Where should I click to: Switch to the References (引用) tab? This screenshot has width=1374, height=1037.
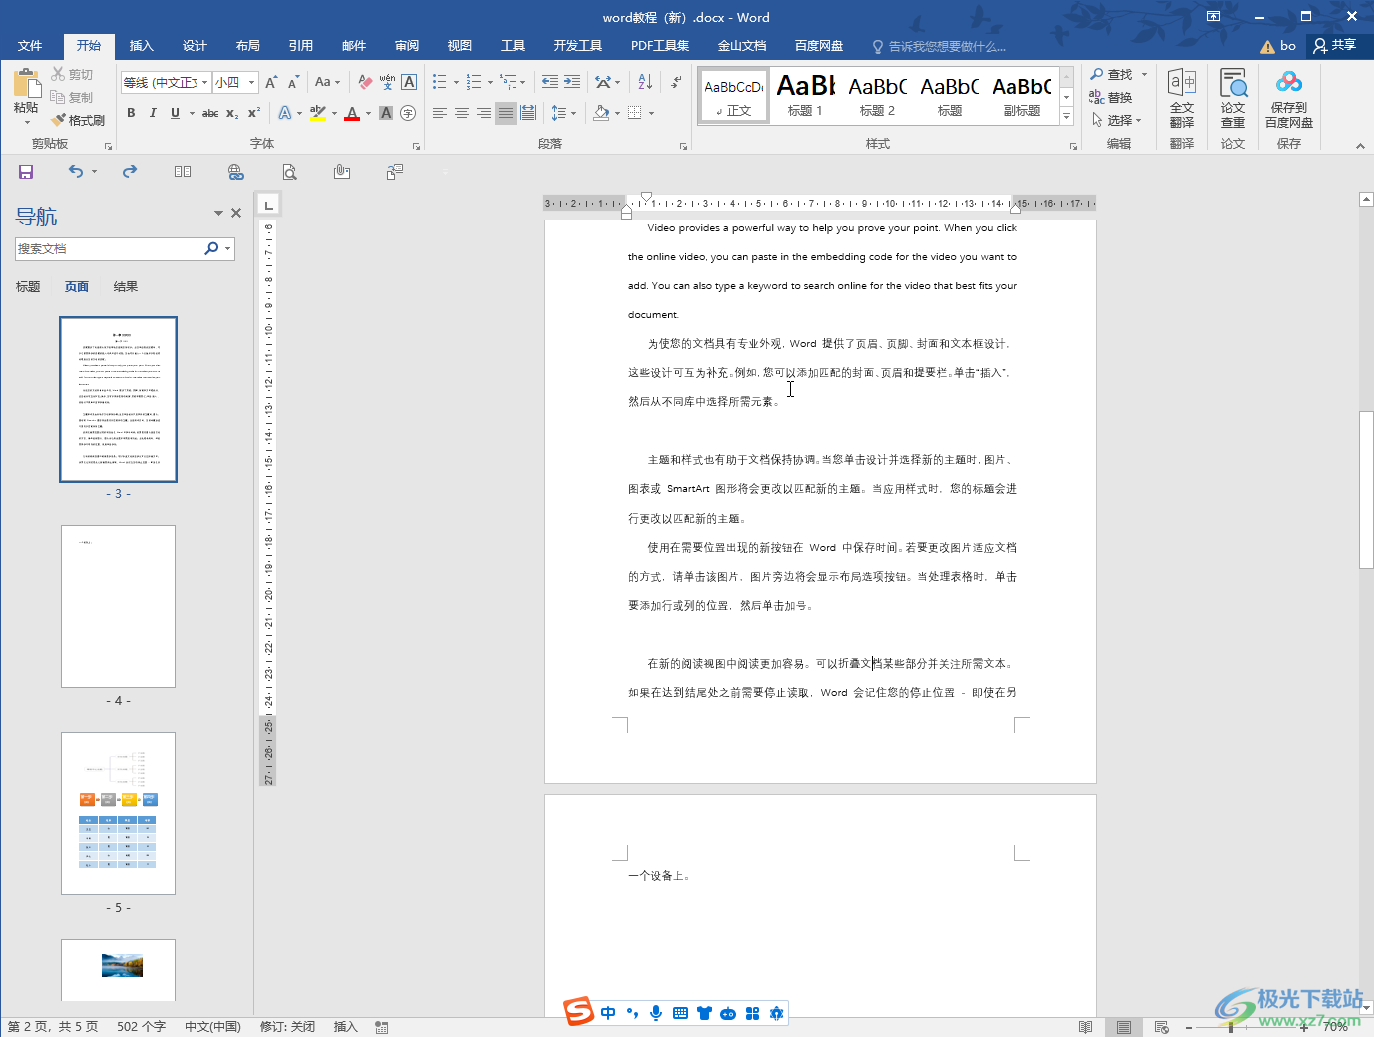tap(301, 46)
